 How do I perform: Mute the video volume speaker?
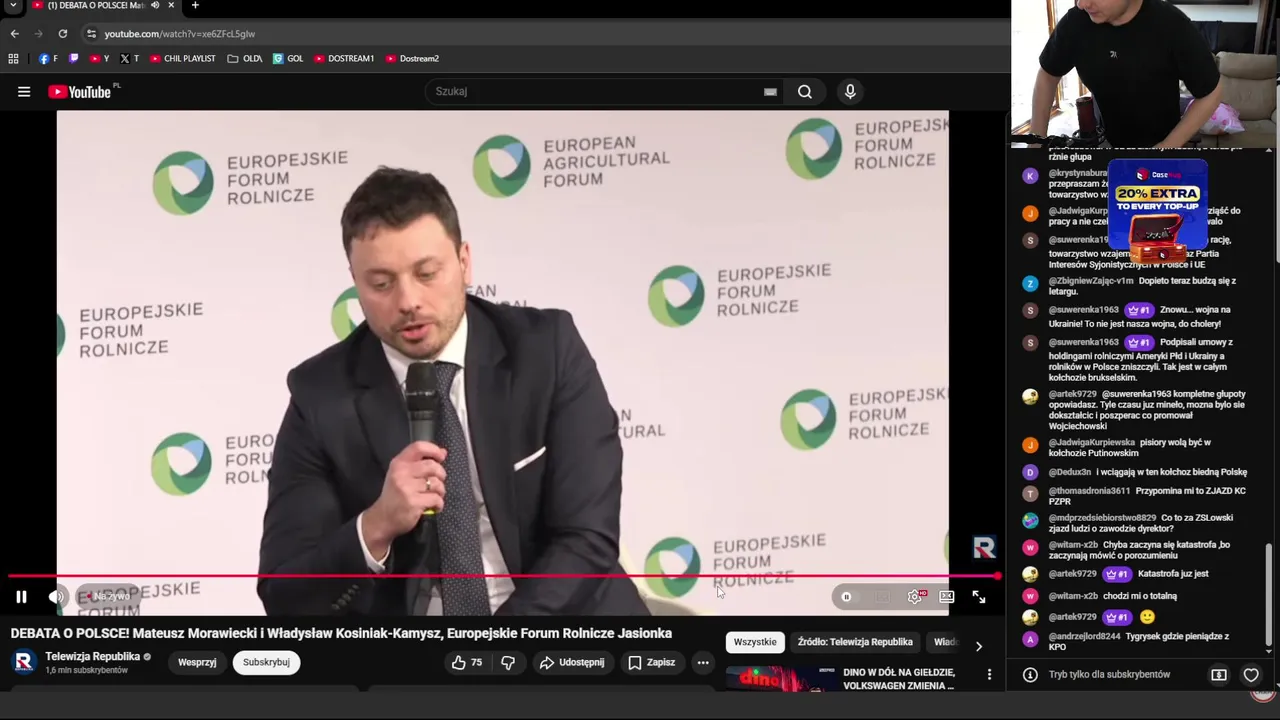click(57, 597)
